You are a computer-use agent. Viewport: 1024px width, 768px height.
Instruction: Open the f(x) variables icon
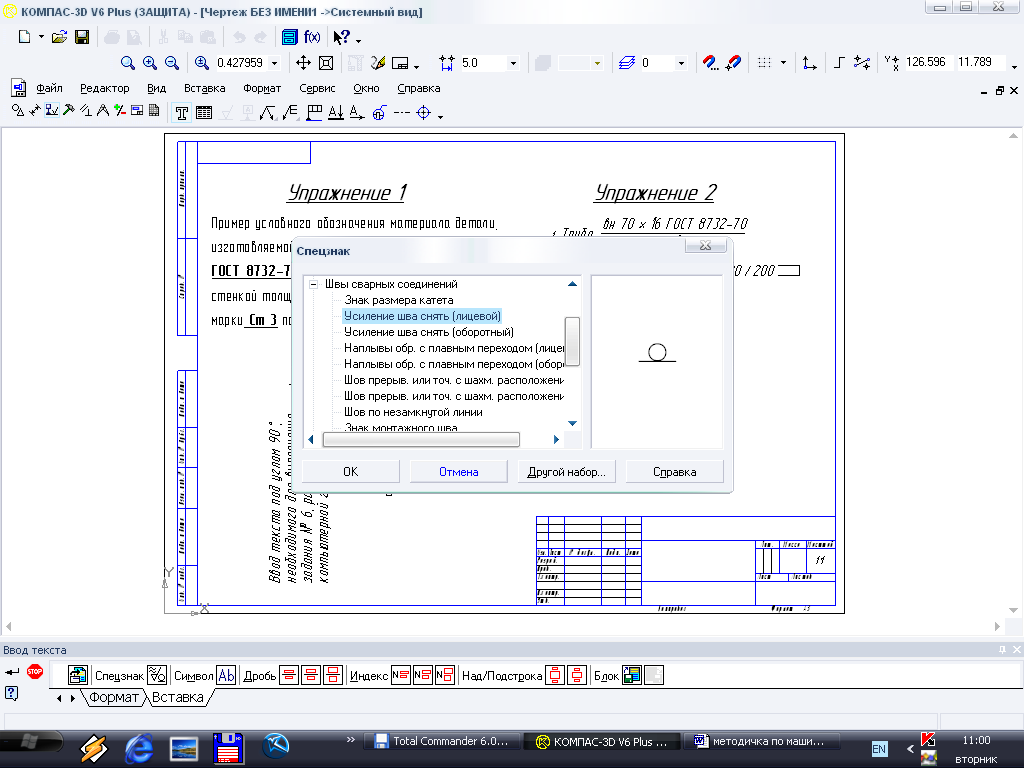312,37
